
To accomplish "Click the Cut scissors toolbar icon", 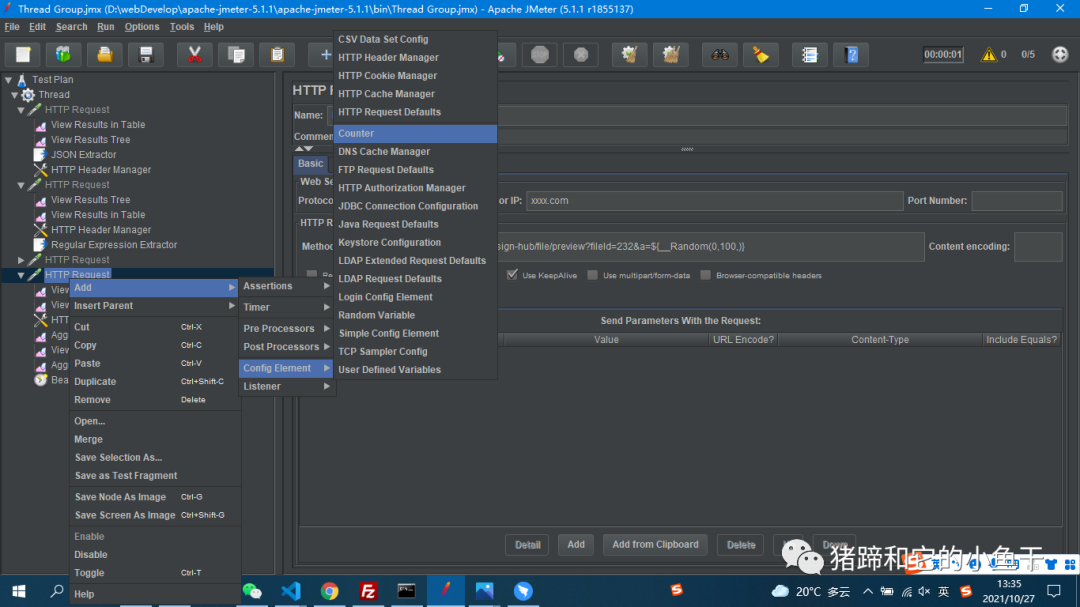I will coord(194,54).
